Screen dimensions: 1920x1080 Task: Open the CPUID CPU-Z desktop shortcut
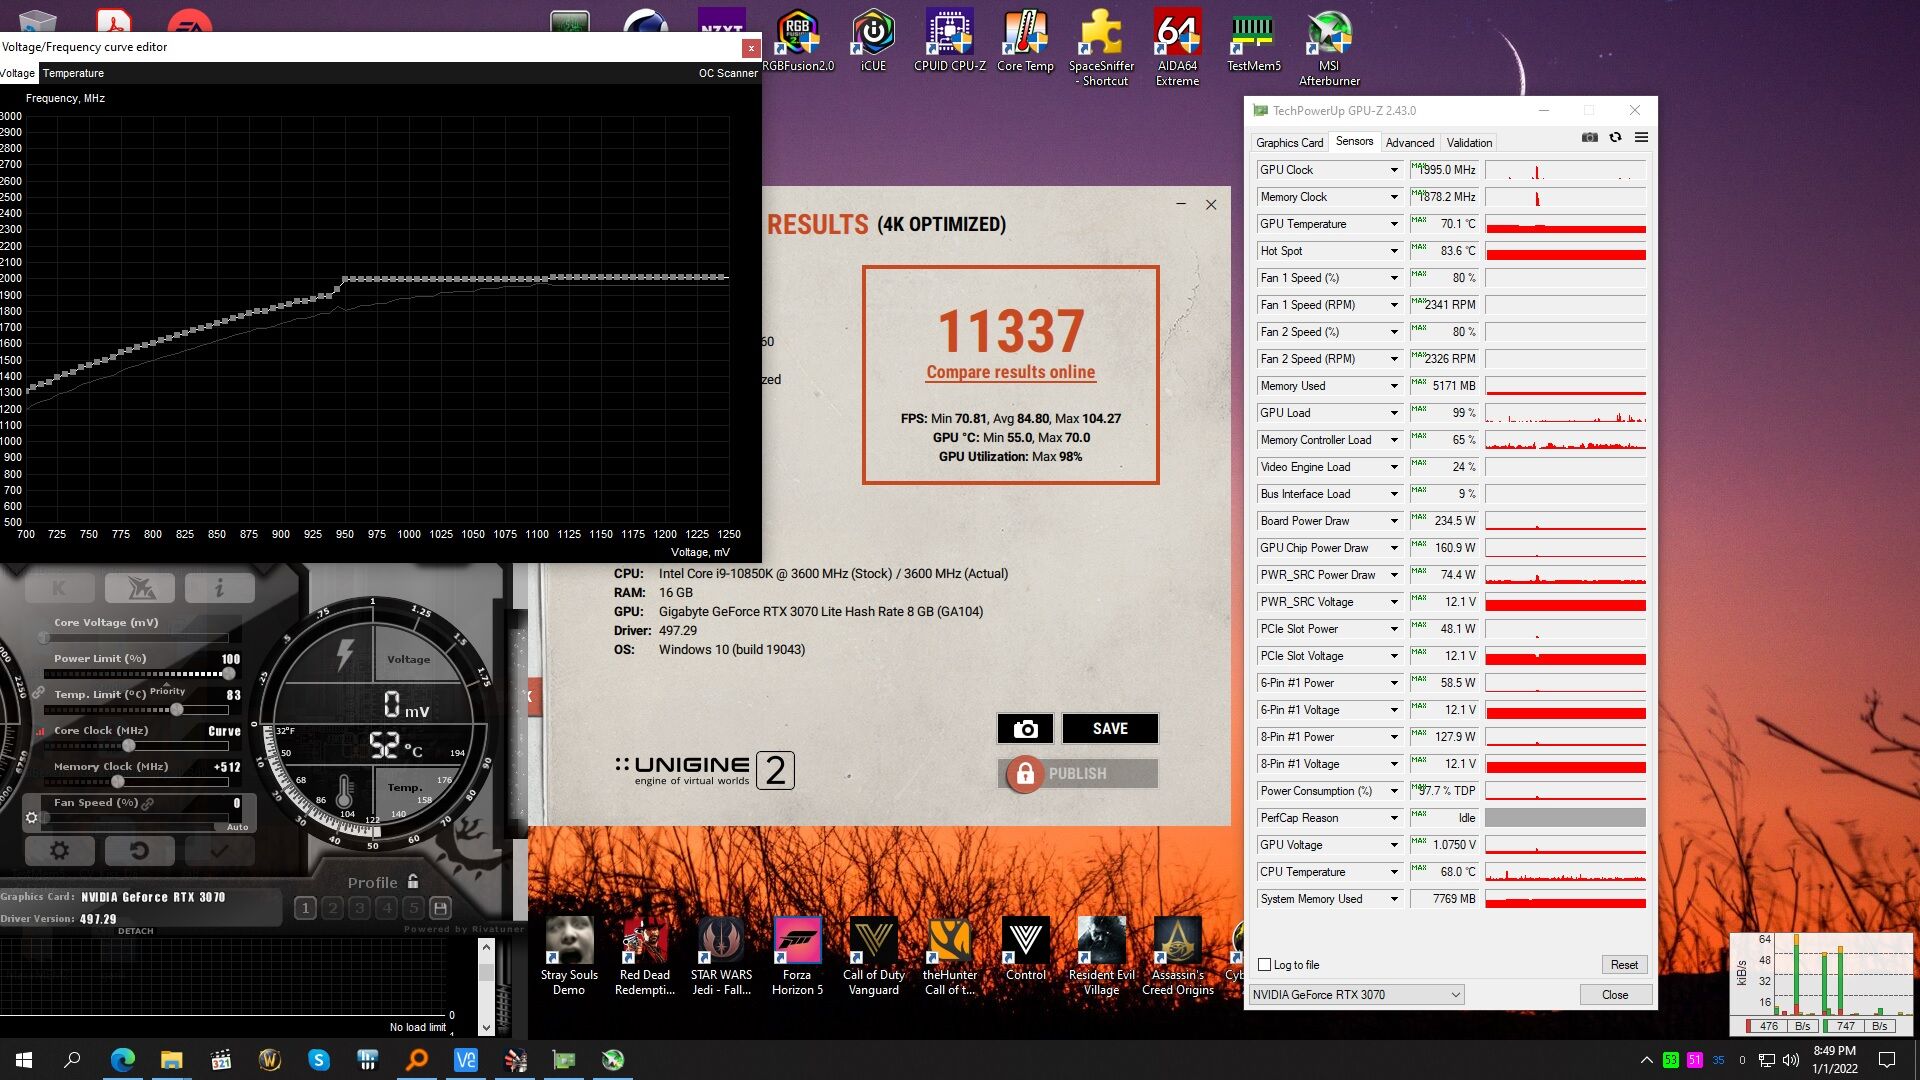point(950,41)
